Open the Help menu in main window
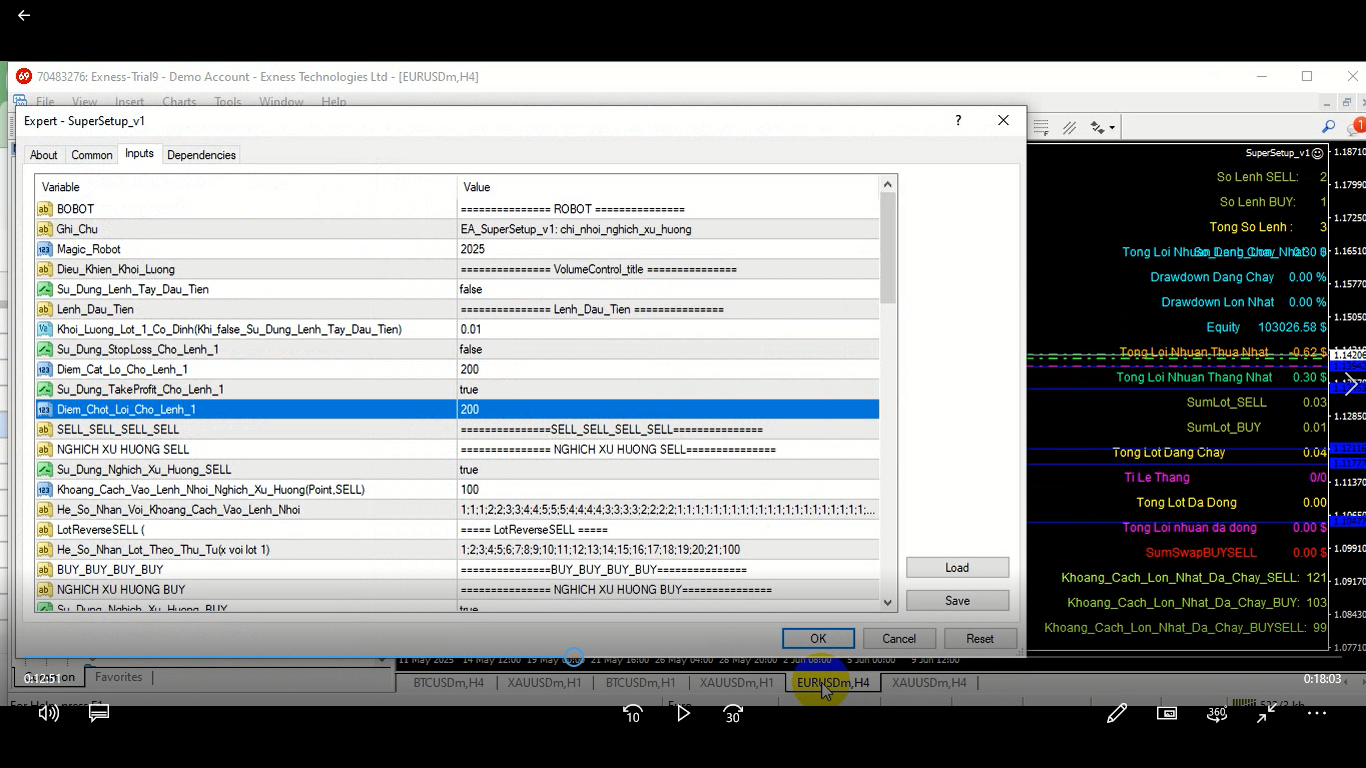 pos(333,102)
